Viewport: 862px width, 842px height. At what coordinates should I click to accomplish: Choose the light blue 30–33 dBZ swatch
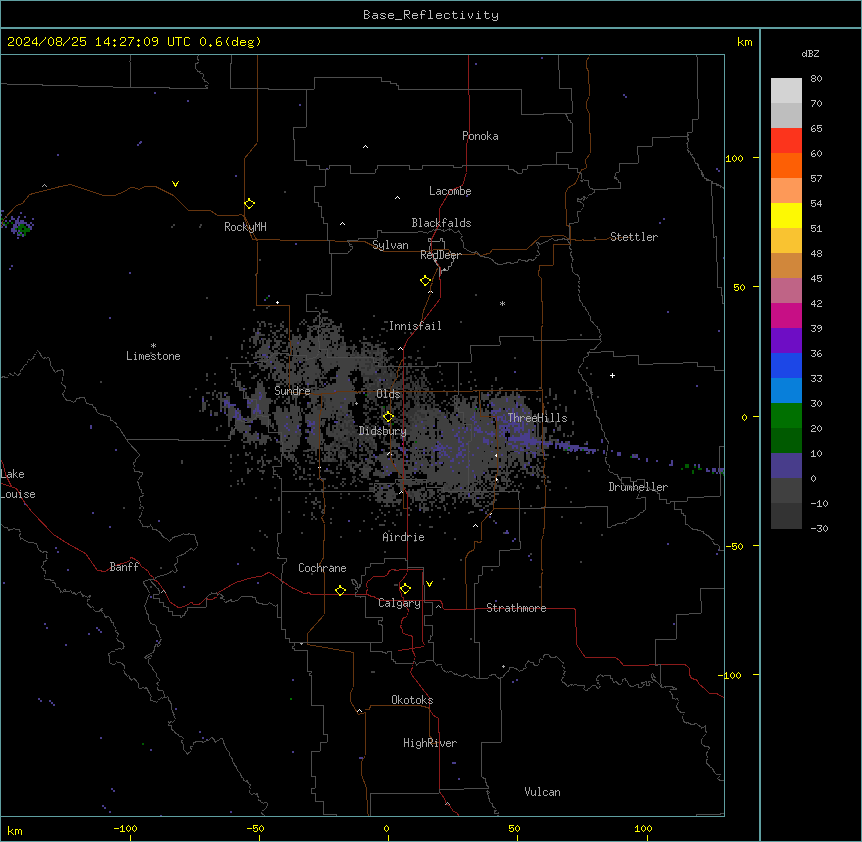[786, 390]
